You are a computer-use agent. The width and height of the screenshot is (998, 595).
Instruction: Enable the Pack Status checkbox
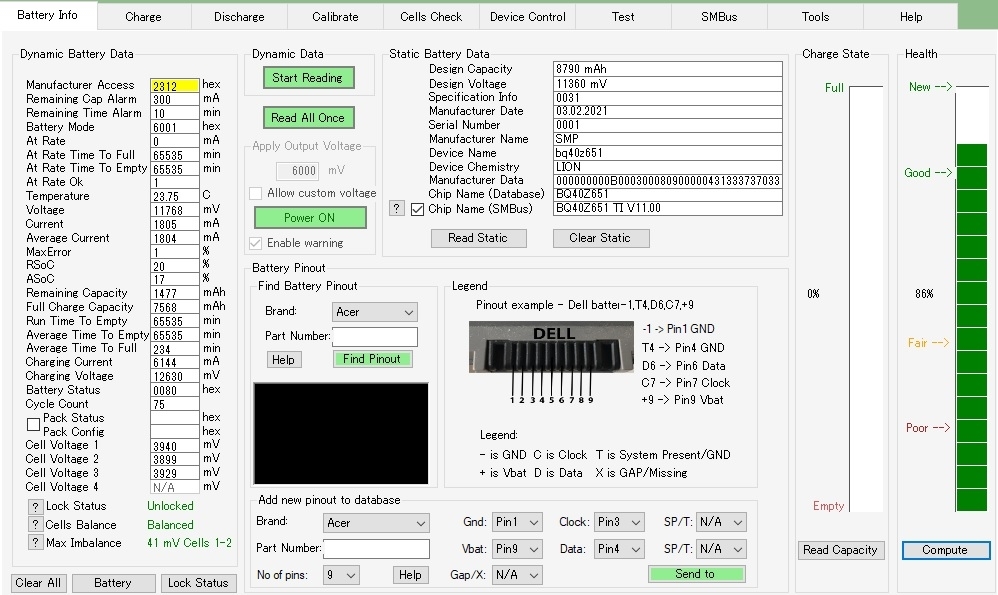[x=33, y=424]
